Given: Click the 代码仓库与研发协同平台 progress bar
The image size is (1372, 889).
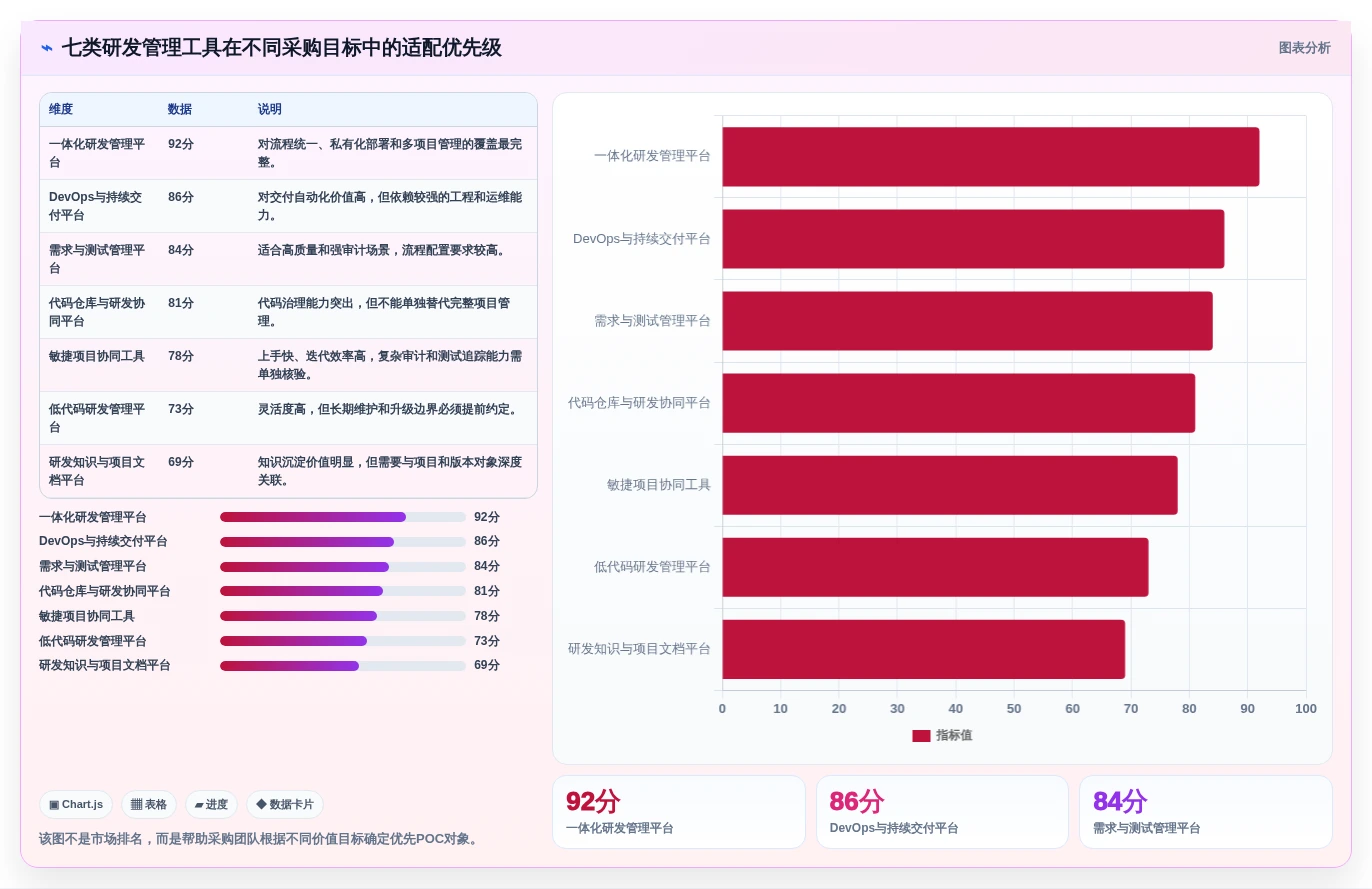Looking at the screenshot, I should tap(343, 591).
